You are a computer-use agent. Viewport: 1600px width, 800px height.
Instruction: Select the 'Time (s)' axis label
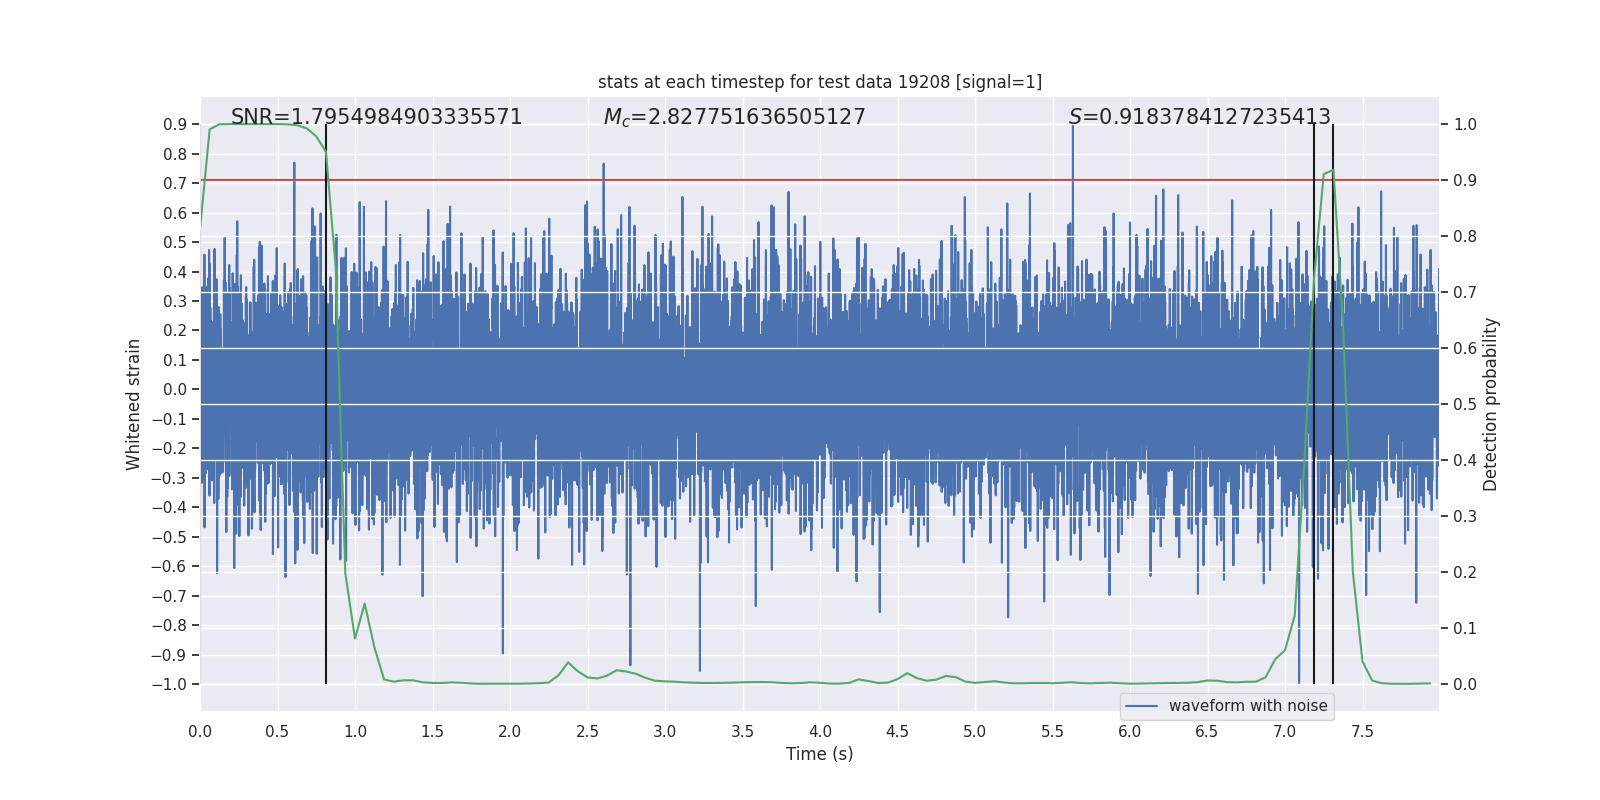click(x=820, y=754)
